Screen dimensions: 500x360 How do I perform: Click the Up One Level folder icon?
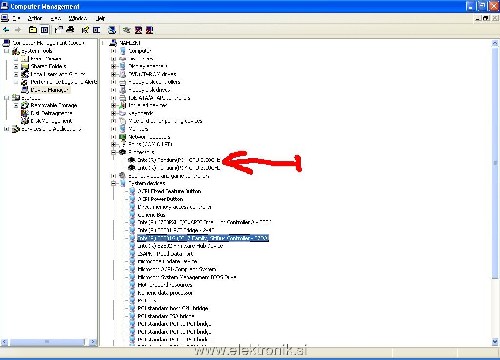(x=33, y=30)
